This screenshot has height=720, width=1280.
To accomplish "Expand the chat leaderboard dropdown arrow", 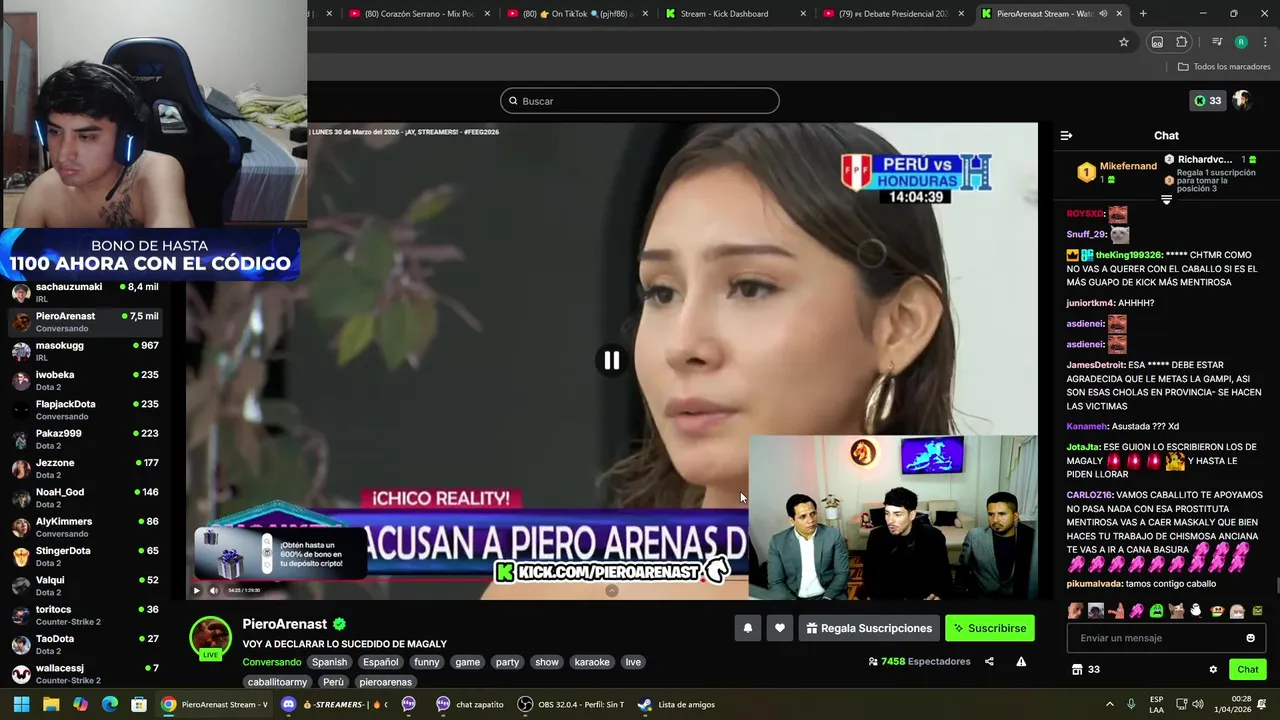I will tap(1166, 200).
